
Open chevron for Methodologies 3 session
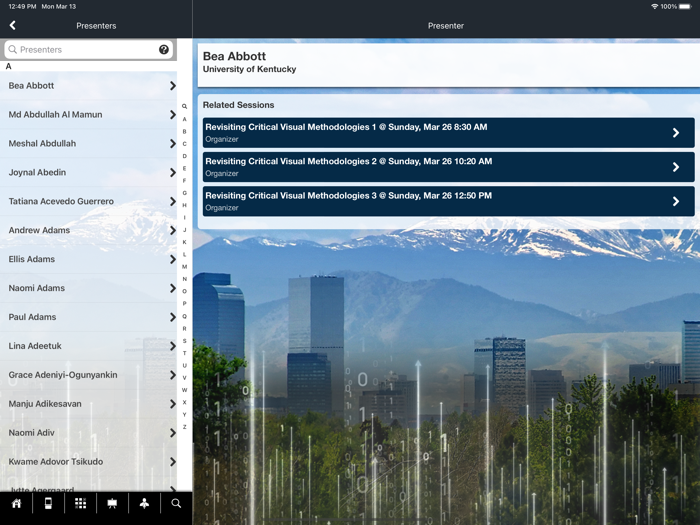pos(676,201)
